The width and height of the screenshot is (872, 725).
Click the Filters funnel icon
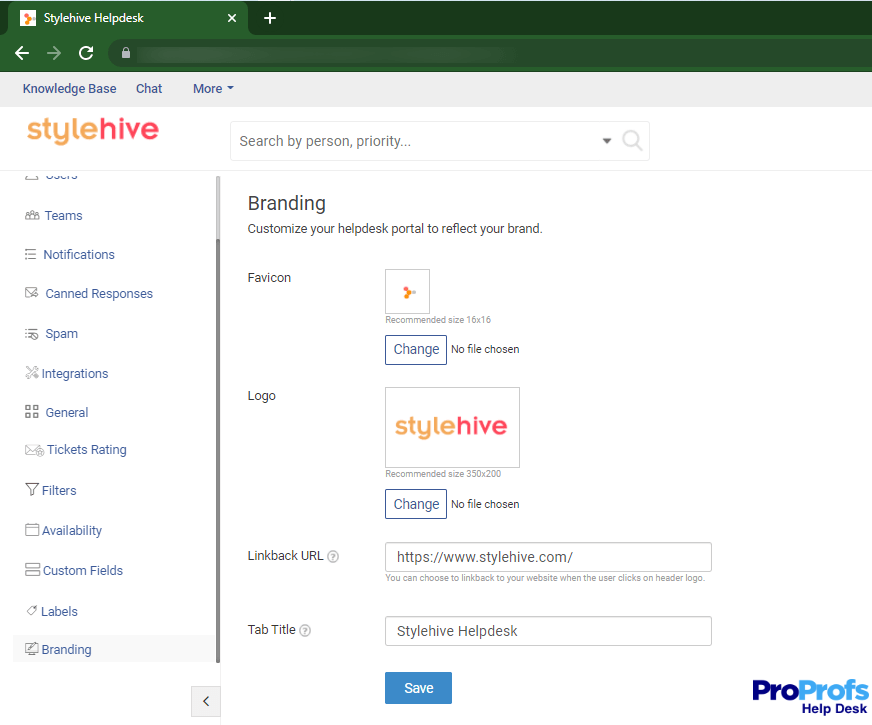[32, 489]
